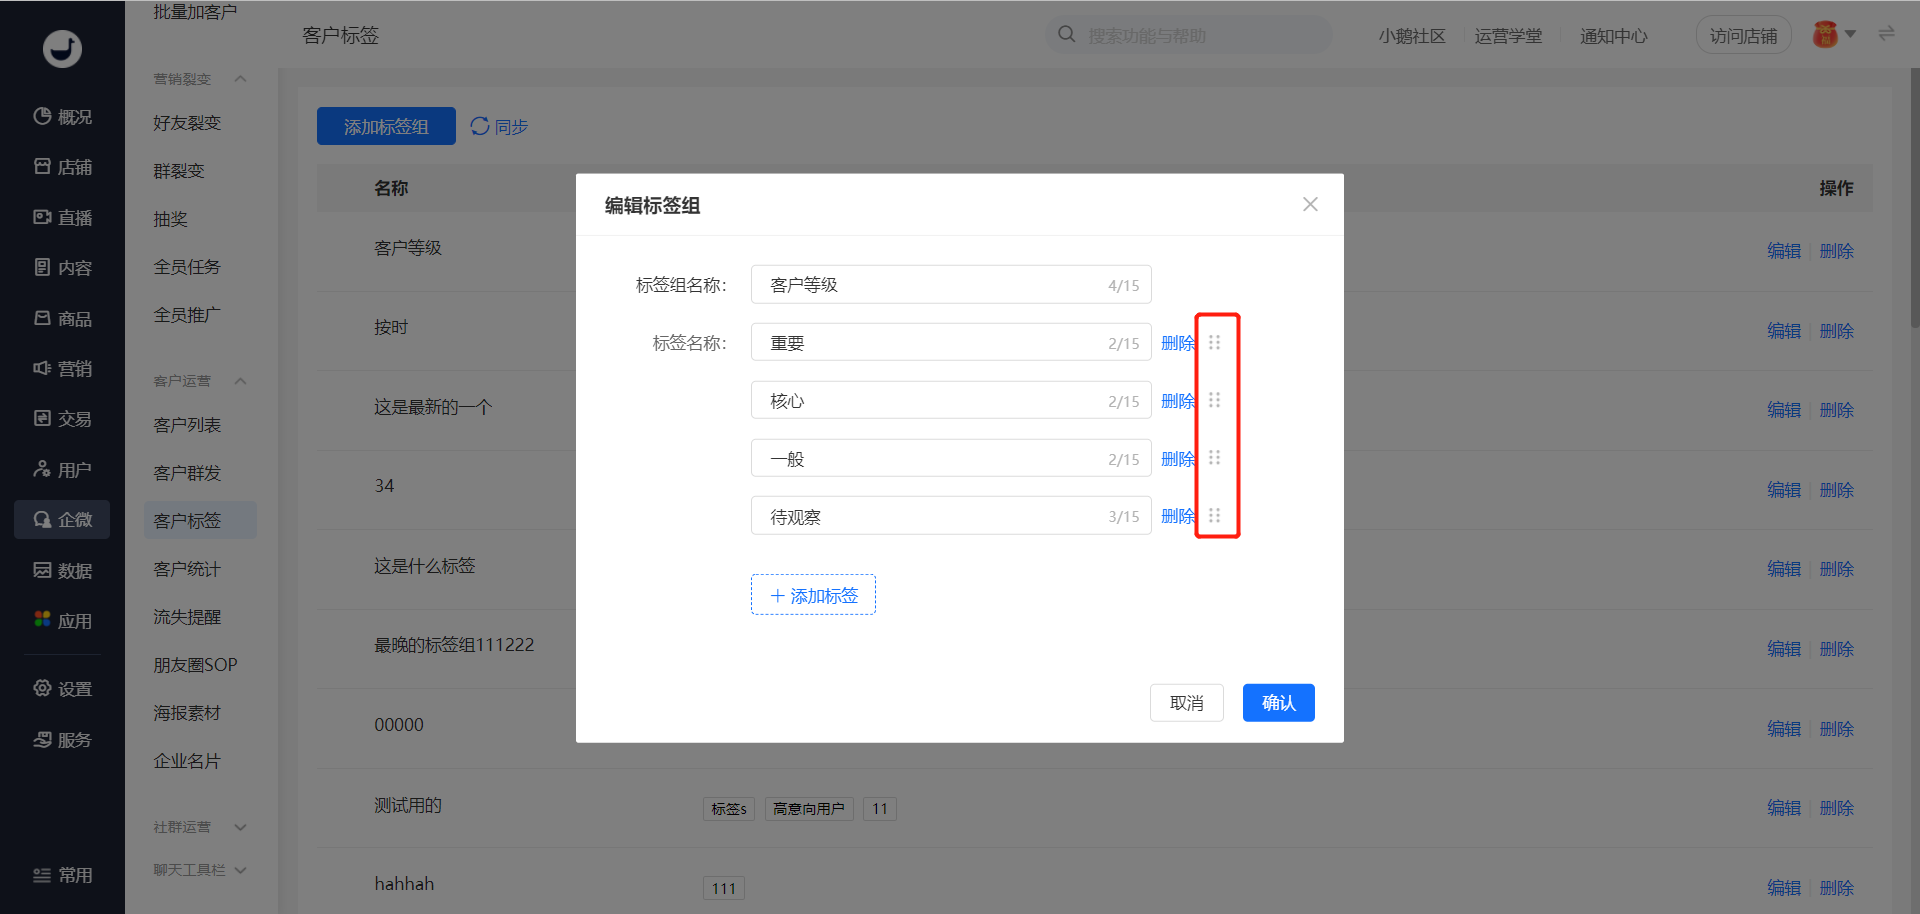Collapse the 客户运营 section
The width and height of the screenshot is (1920, 914).
coord(240,381)
